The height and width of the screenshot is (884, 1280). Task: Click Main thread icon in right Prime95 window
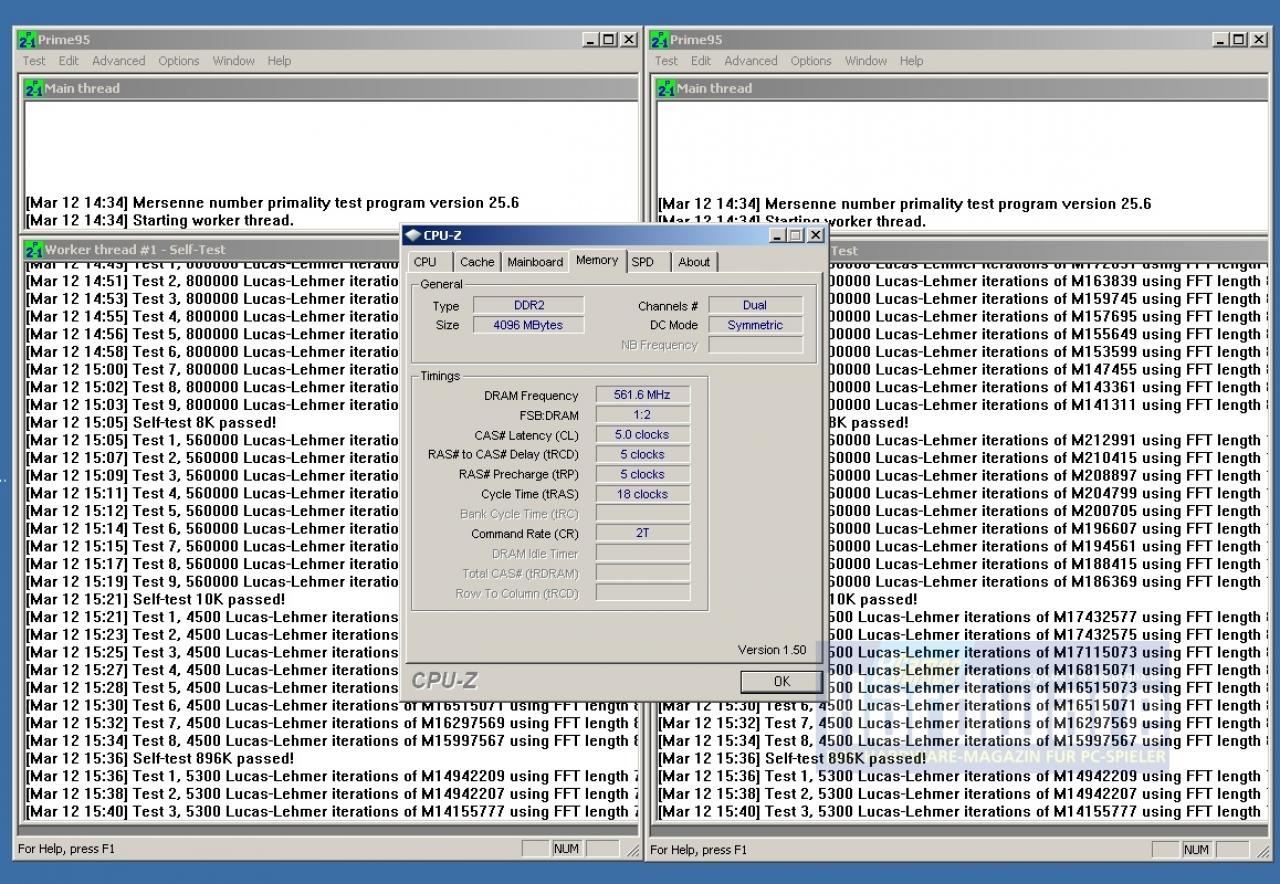pyautogui.click(x=666, y=89)
